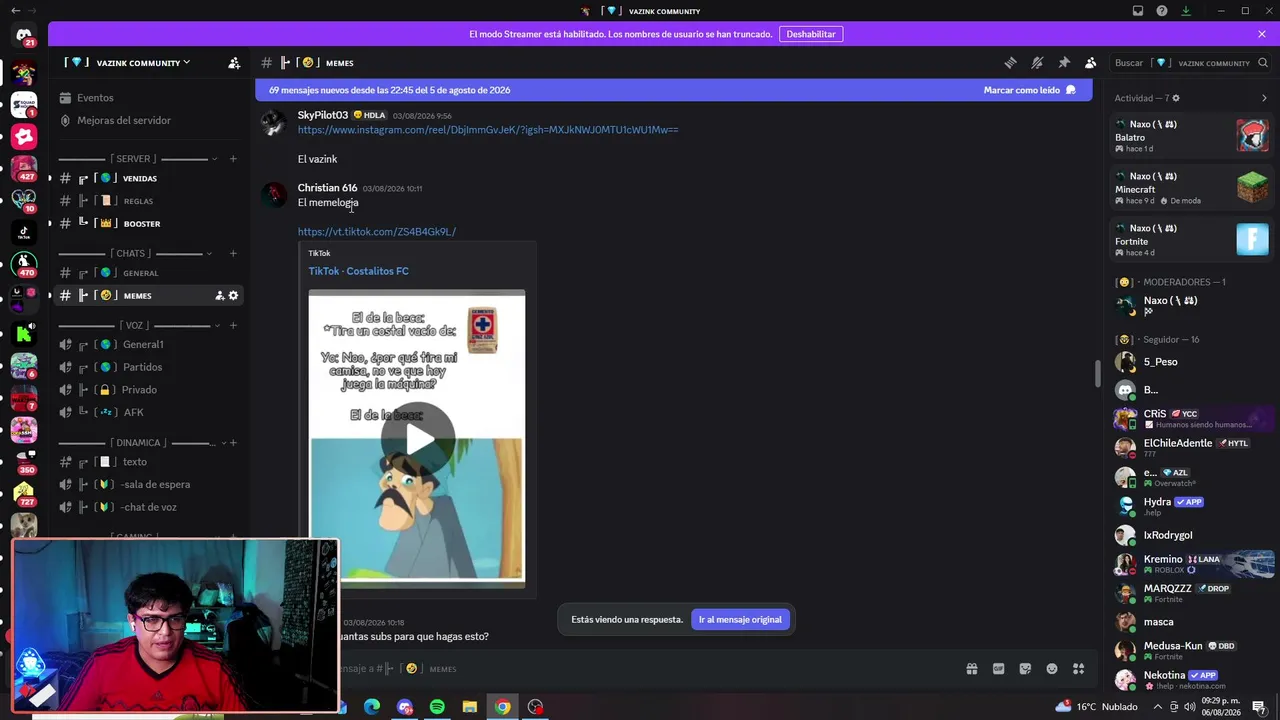The width and height of the screenshot is (1280, 720).
Task: Join the Privado voice channel
Action: [151, 390]
